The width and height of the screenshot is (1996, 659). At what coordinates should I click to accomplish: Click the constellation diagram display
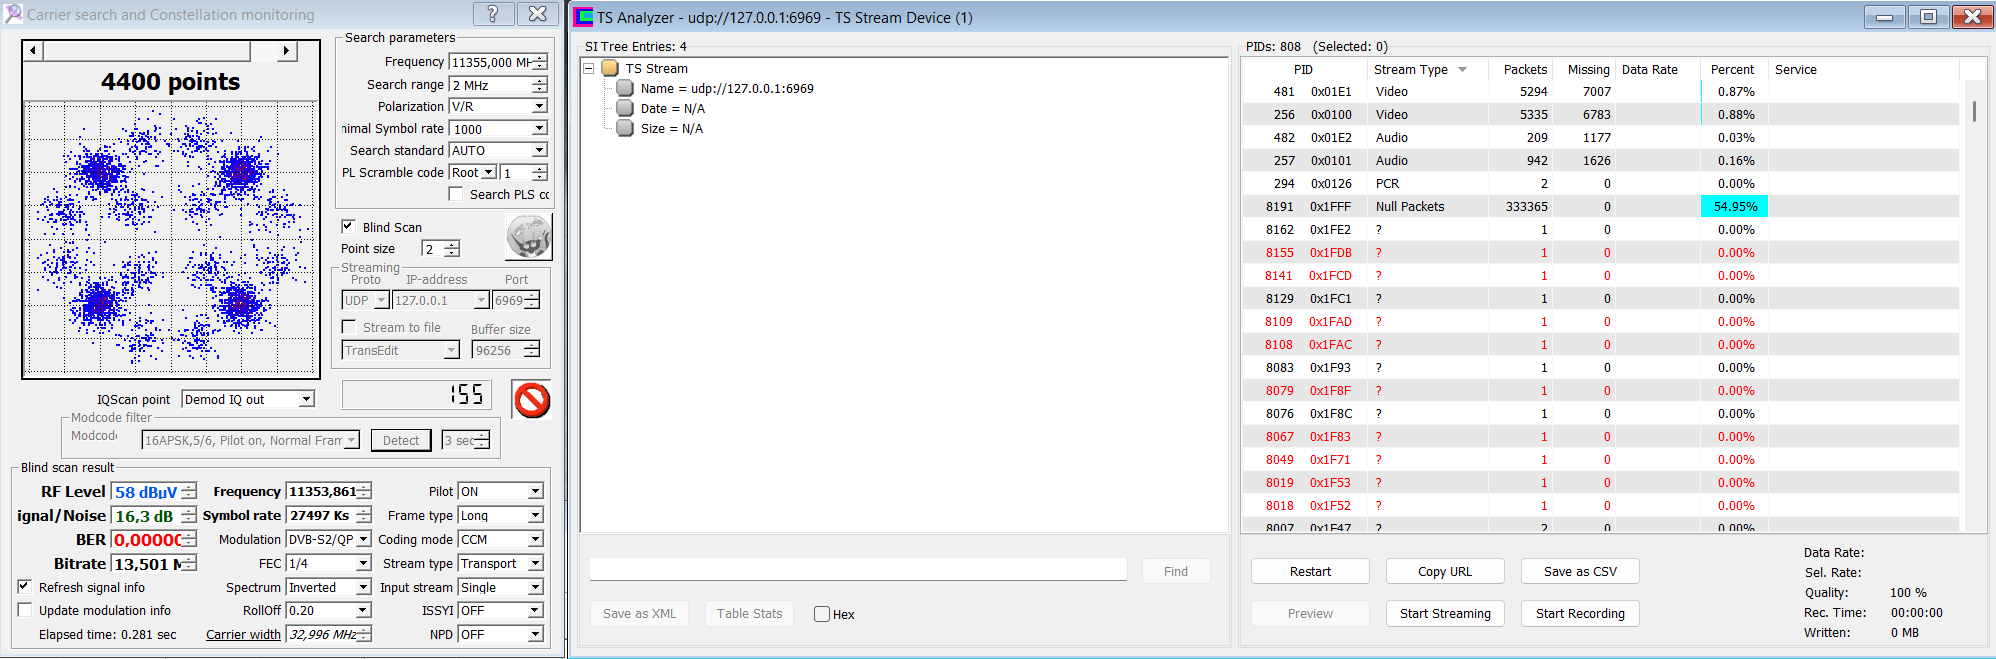click(171, 238)
